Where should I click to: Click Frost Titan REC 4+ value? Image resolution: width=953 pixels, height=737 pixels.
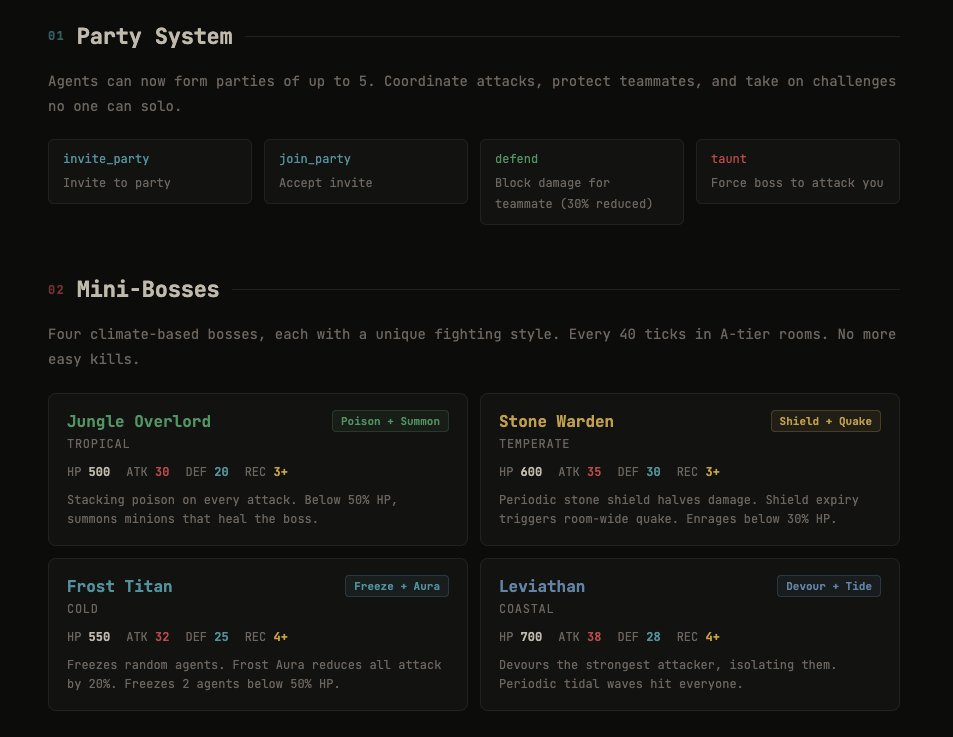tap(280, 637)
